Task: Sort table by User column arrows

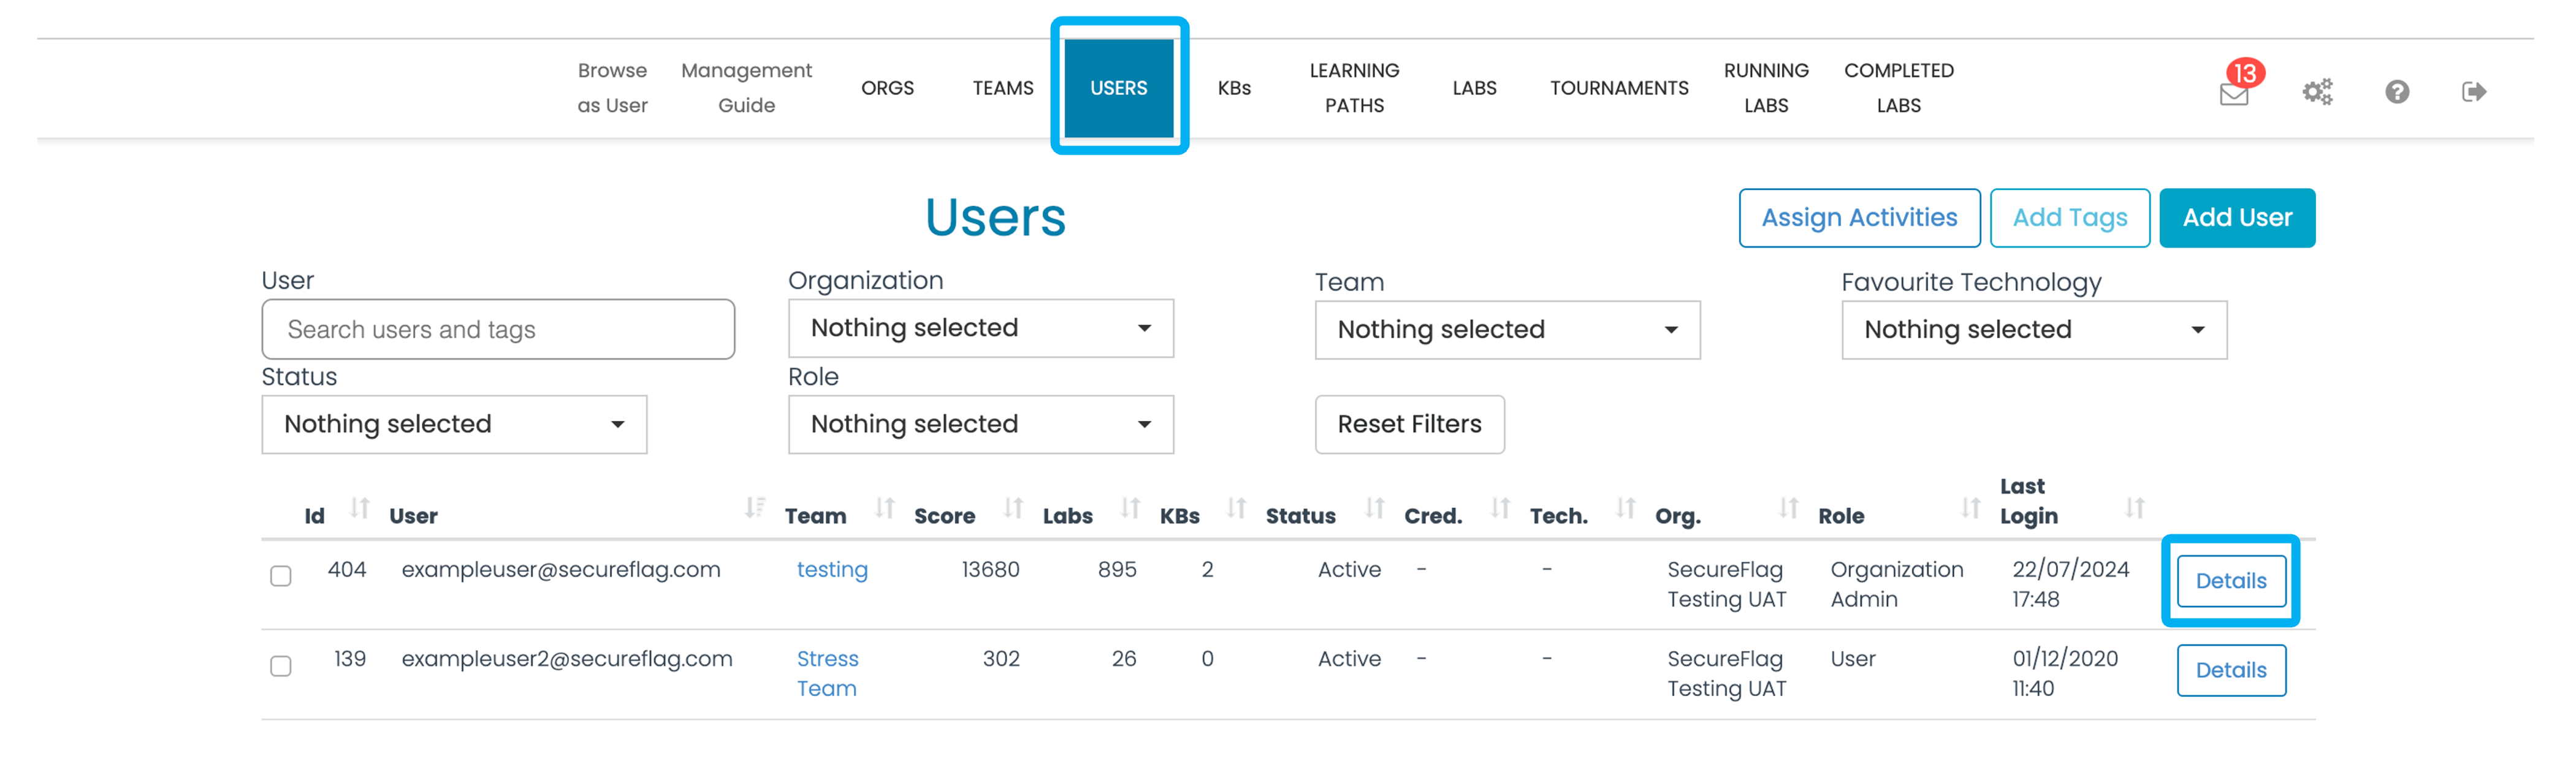Action: click(755, 508)
